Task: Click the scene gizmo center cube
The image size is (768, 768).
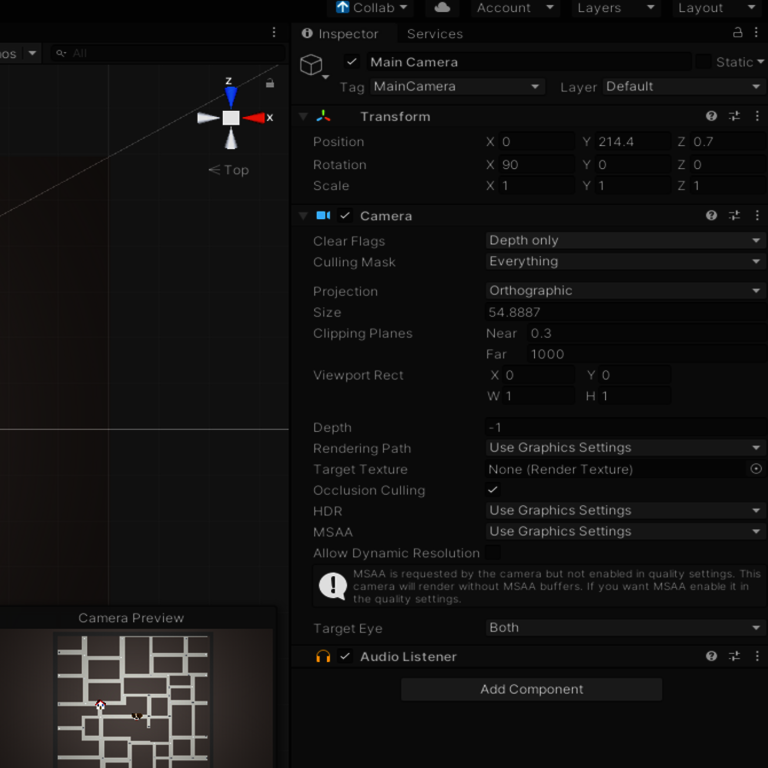Action: (231, 118)
